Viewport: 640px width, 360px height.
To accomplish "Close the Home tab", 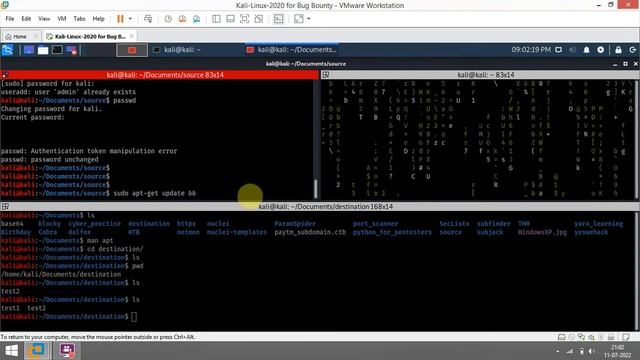I will [x=36, y=36].
